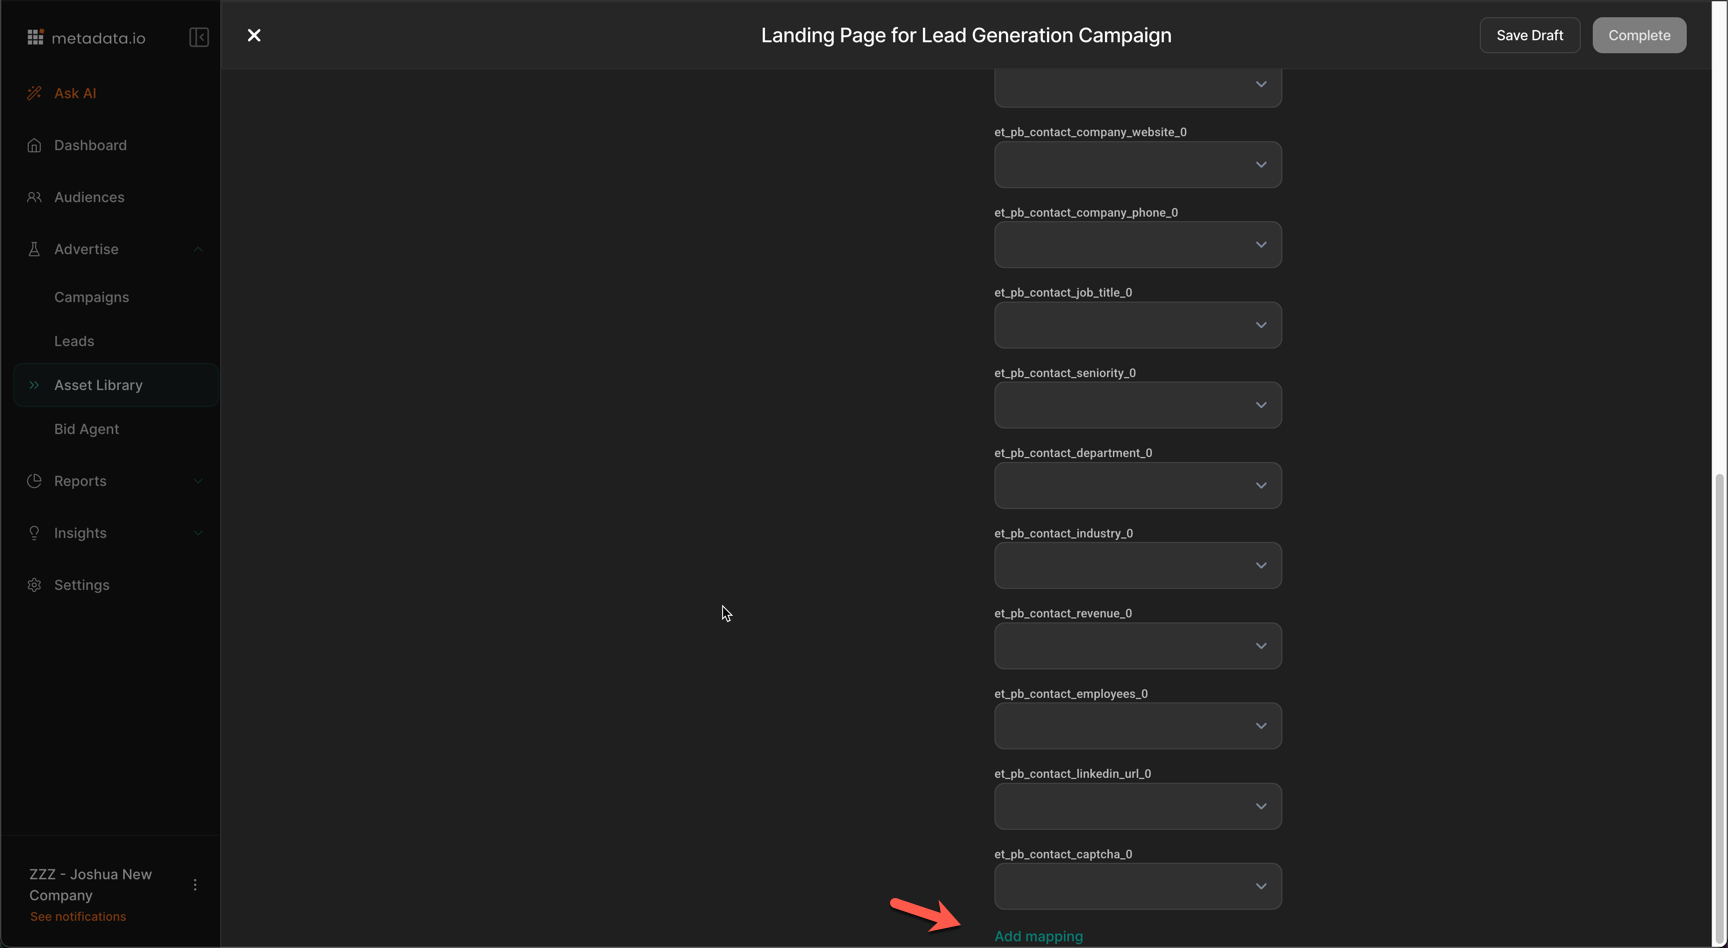
Task: Click the Add mapping link
Action: point(1038,936)
